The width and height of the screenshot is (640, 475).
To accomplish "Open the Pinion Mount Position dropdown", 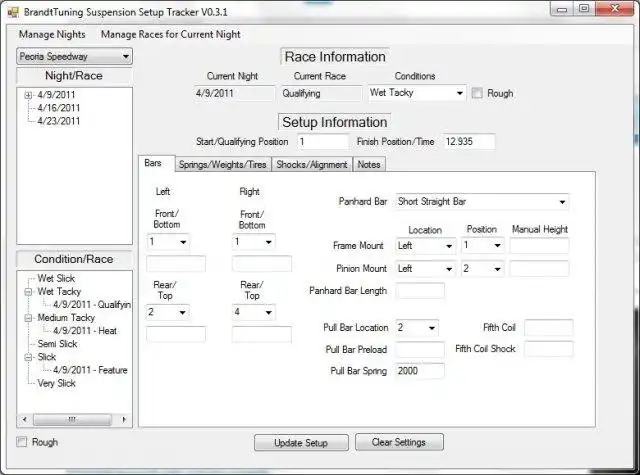I will click(x=482, y=269).
